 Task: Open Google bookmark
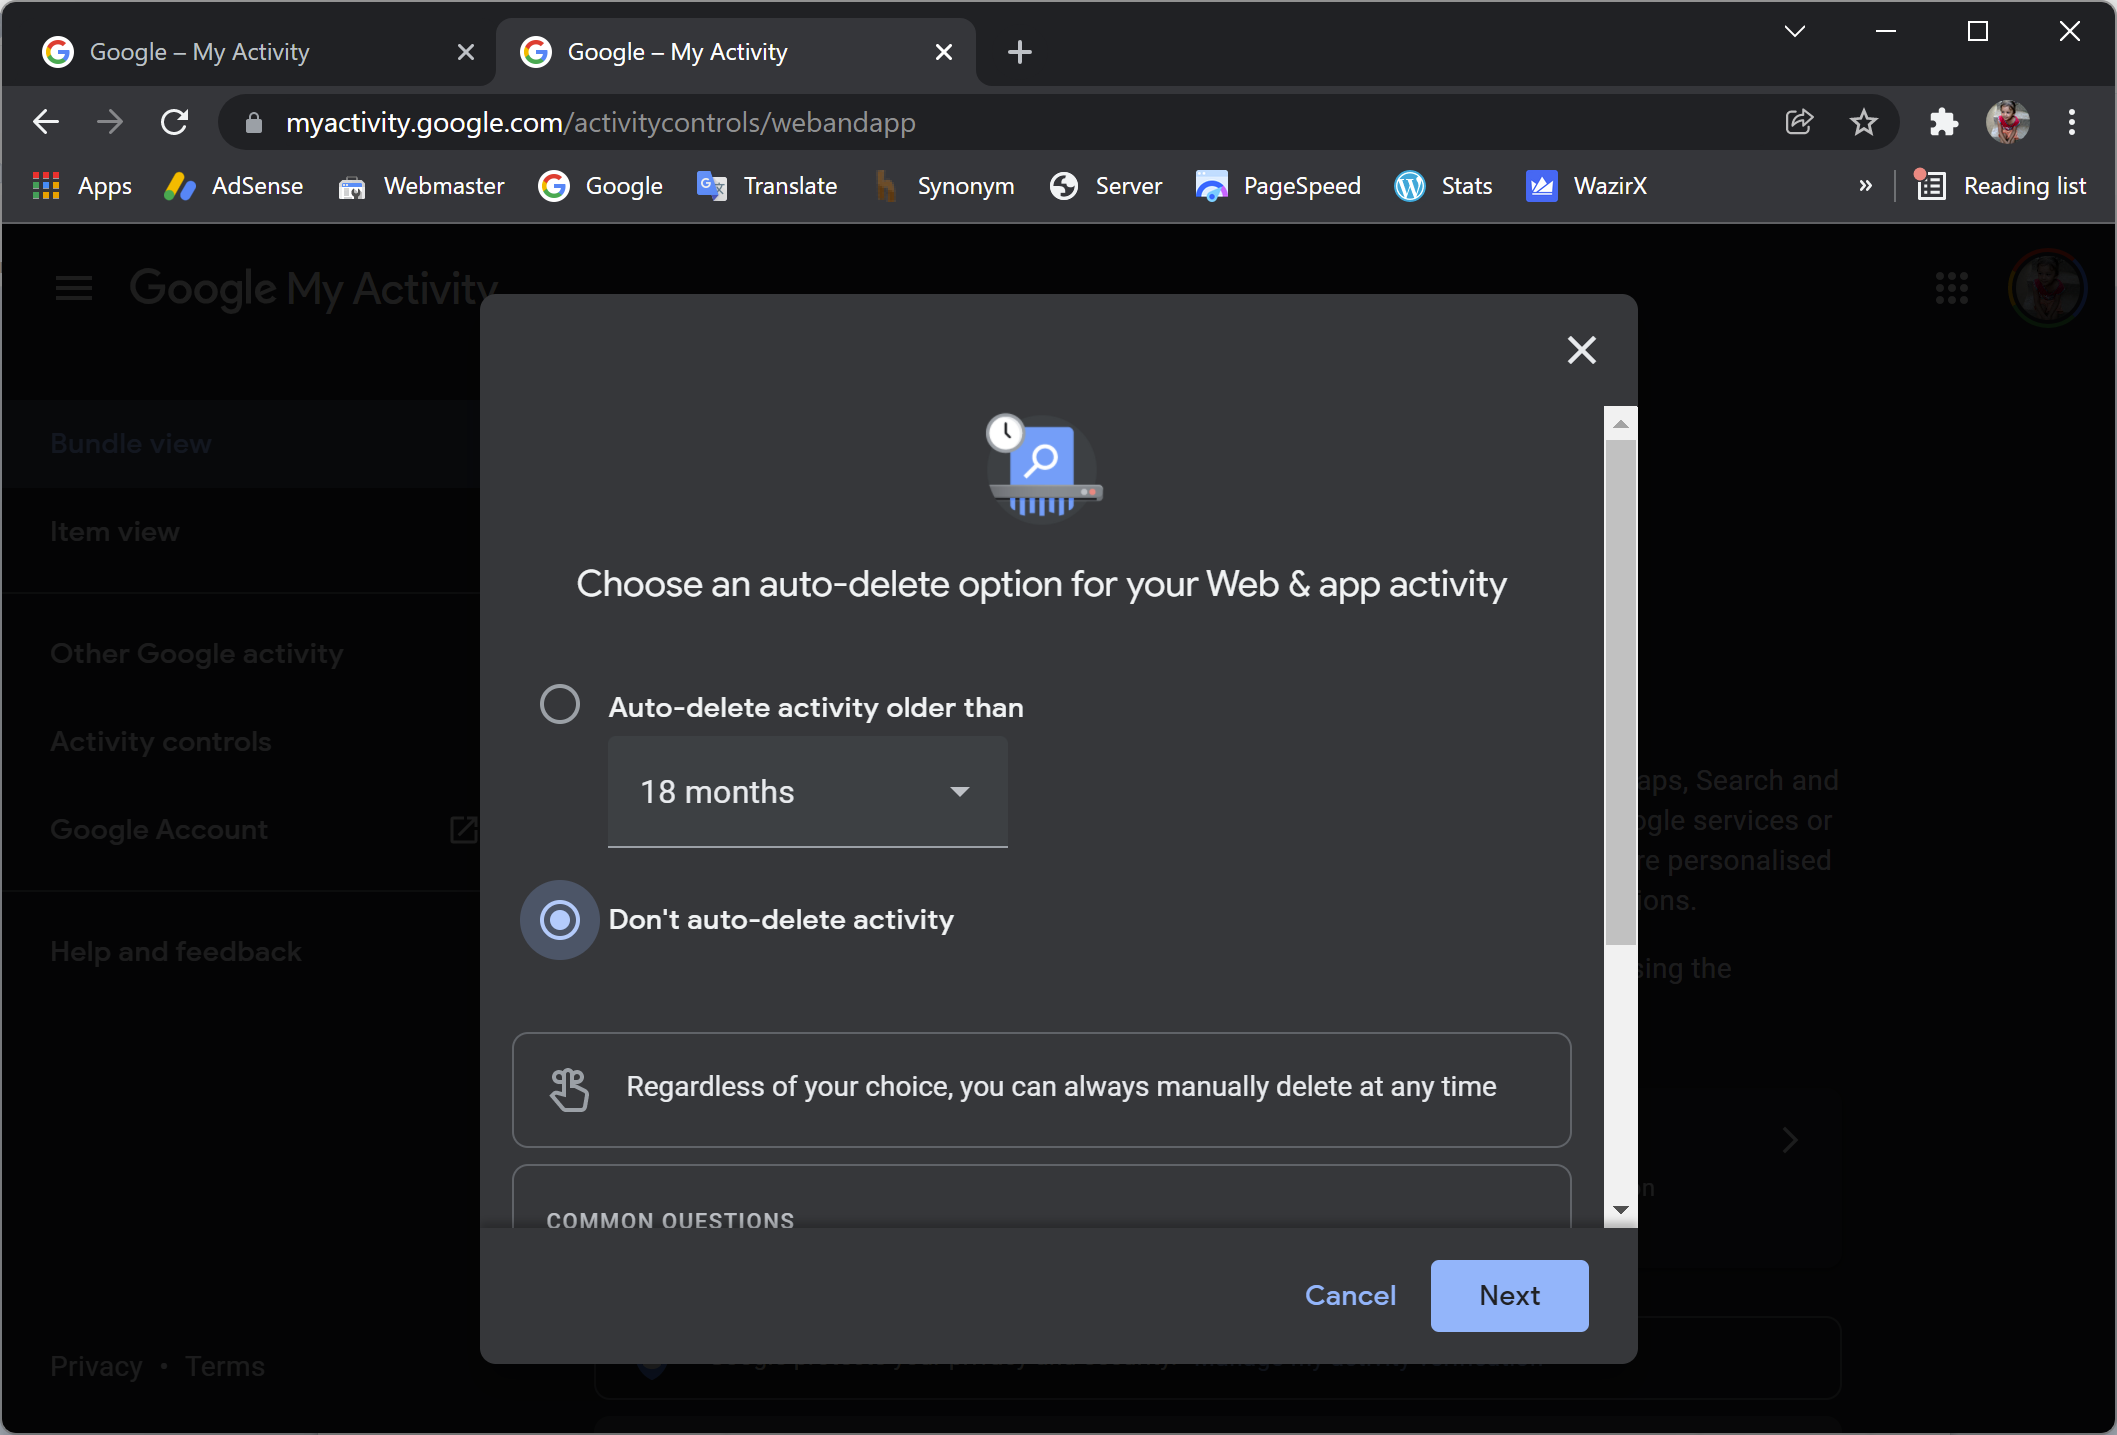tap(601, 186)
